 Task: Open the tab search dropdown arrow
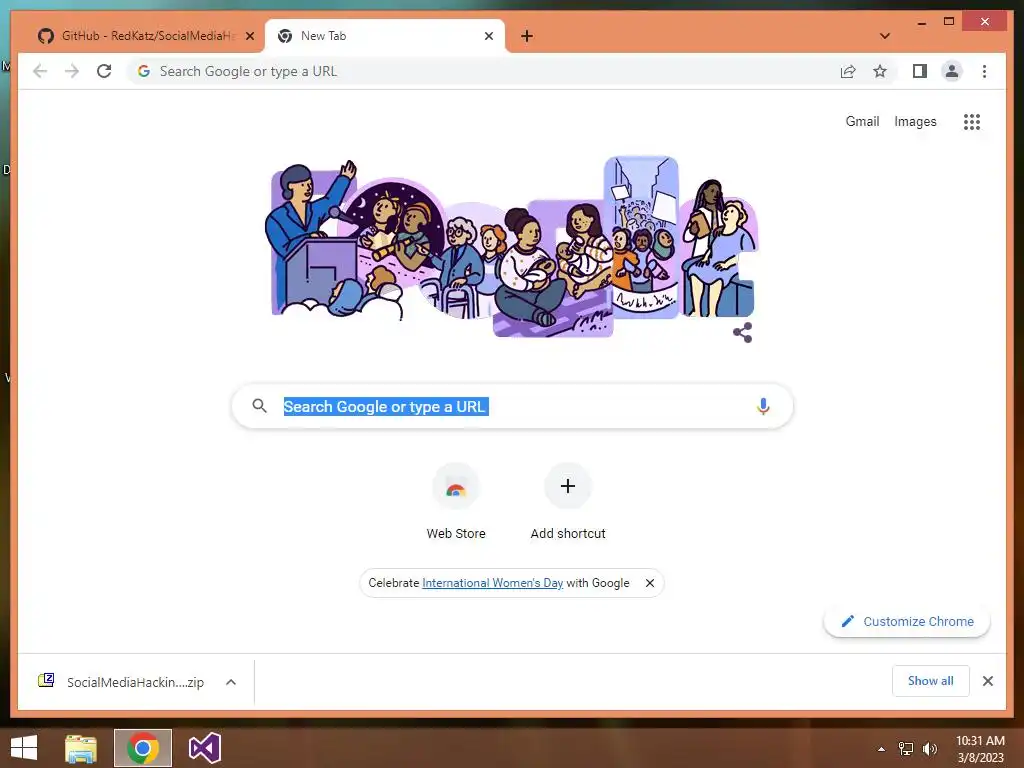point(885,36)
